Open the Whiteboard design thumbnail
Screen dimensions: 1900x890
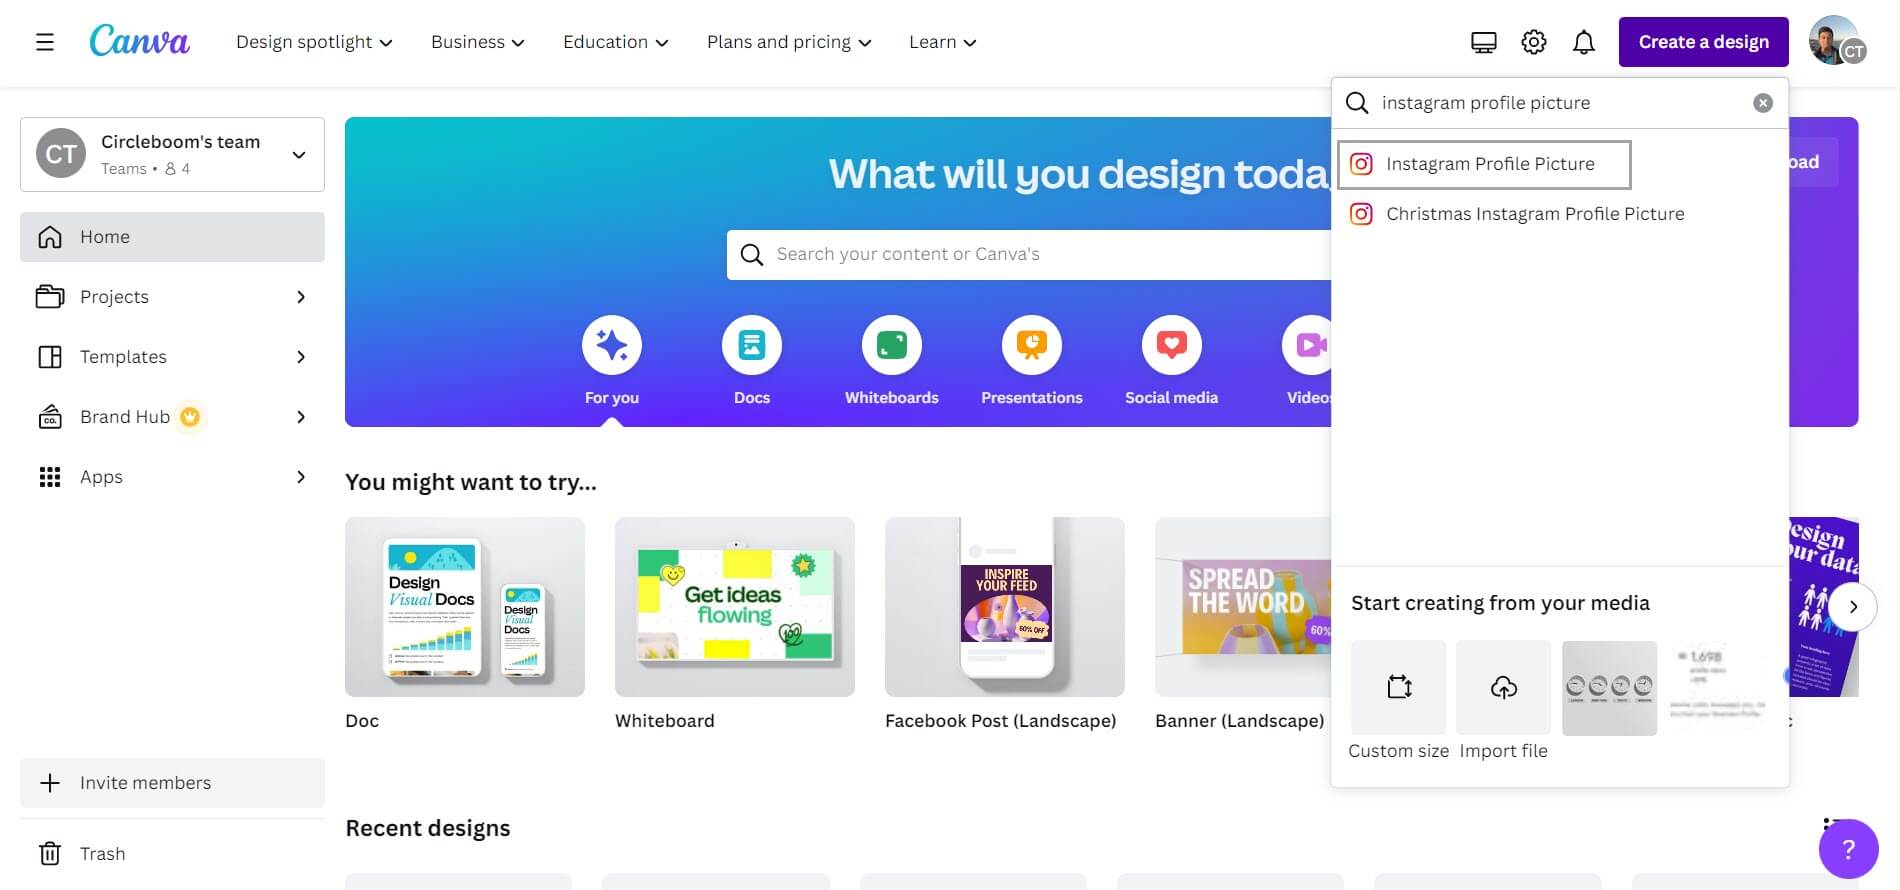click(735, 607)
